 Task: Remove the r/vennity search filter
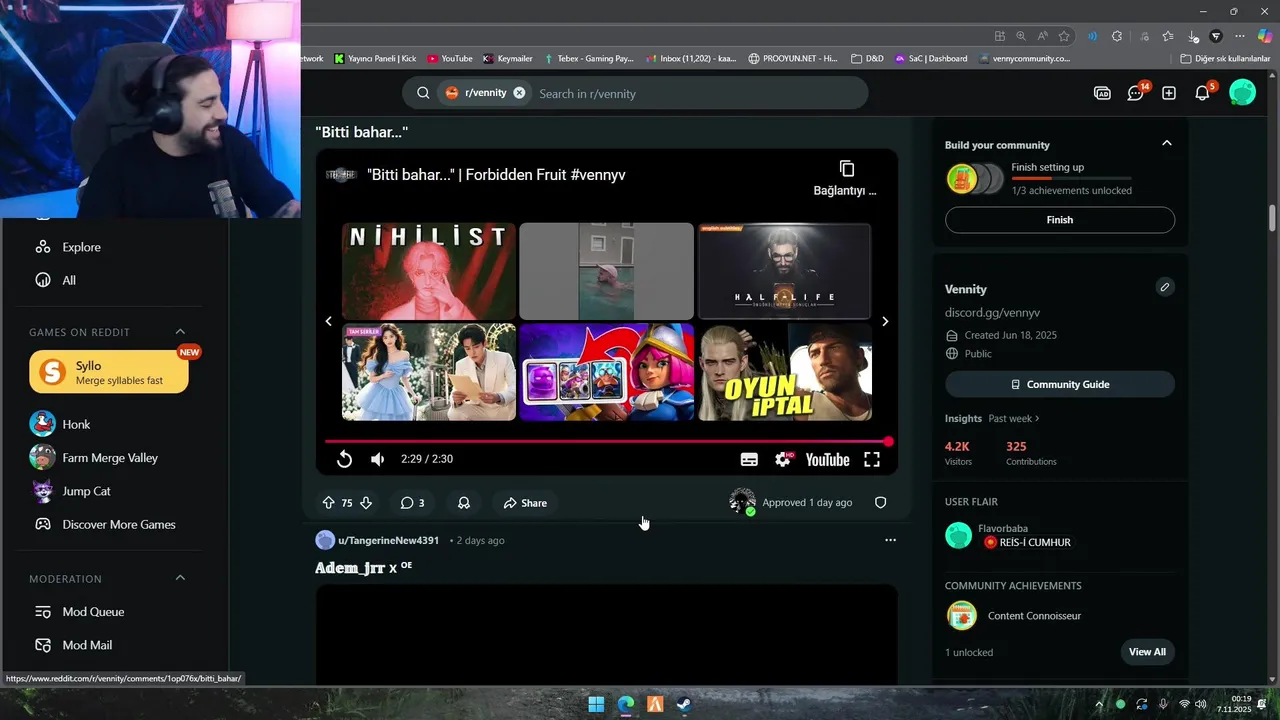(x=519, y=93)
